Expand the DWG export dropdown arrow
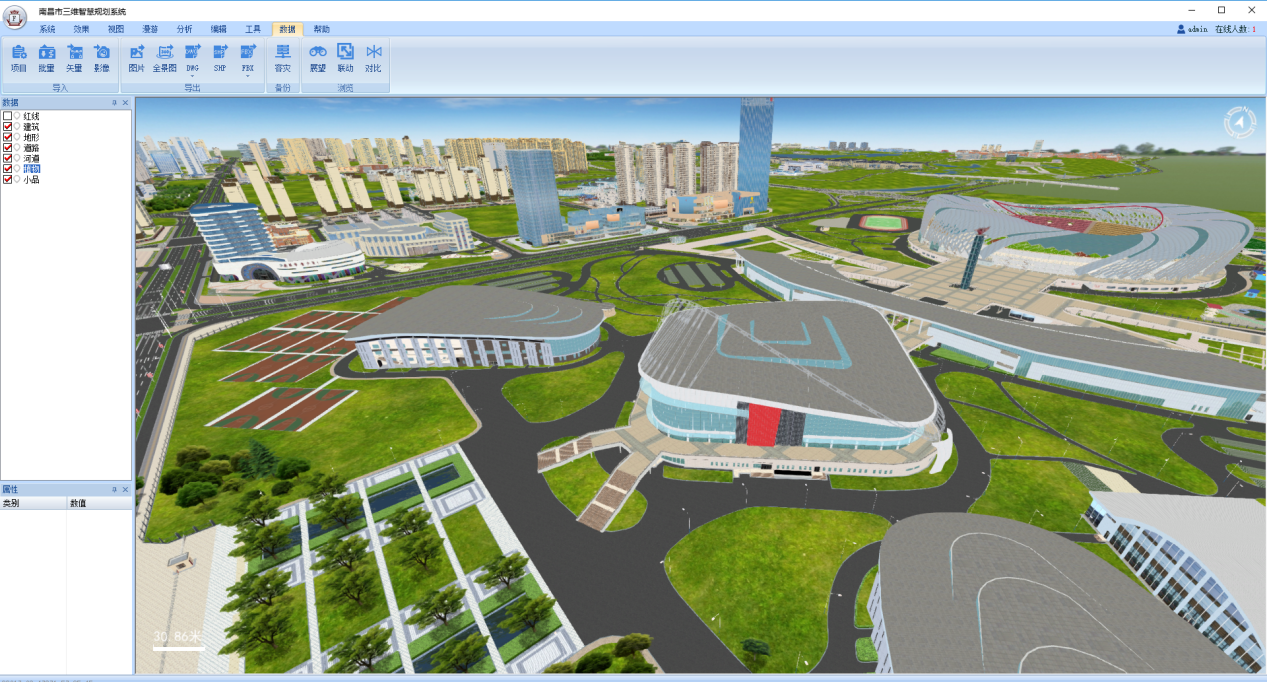Image resolution: width=1267 pixels, height=682 pixels. 192,76
